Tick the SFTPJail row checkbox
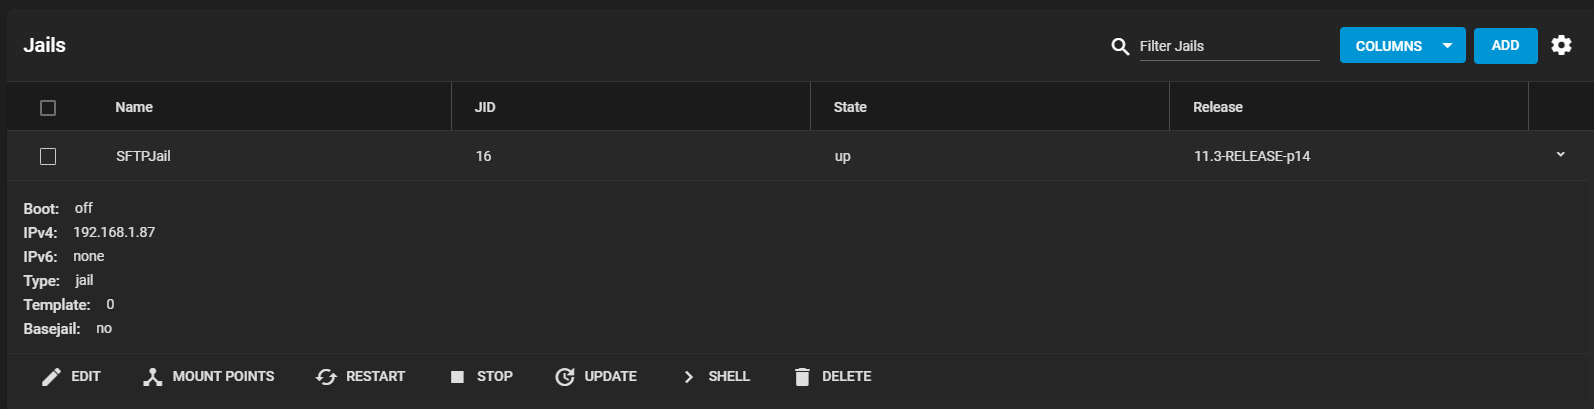The image size is (1594, 409). point(48,157)
